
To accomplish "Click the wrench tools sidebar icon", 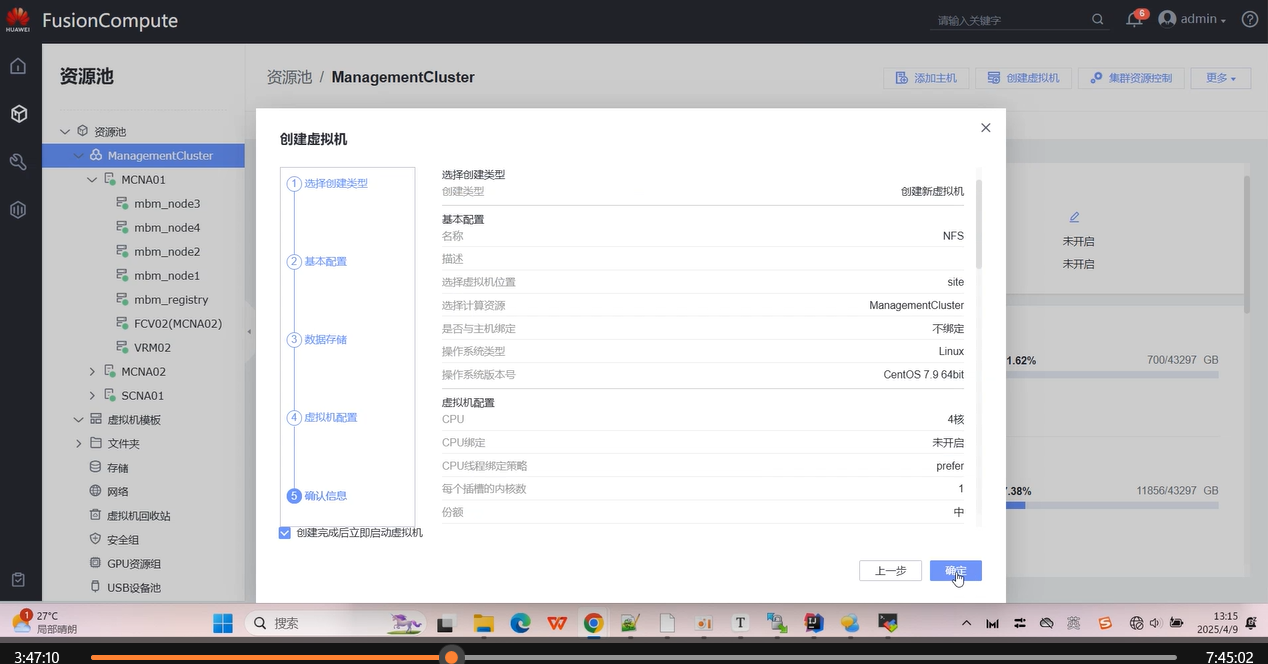I will click(x=18, y=162).
